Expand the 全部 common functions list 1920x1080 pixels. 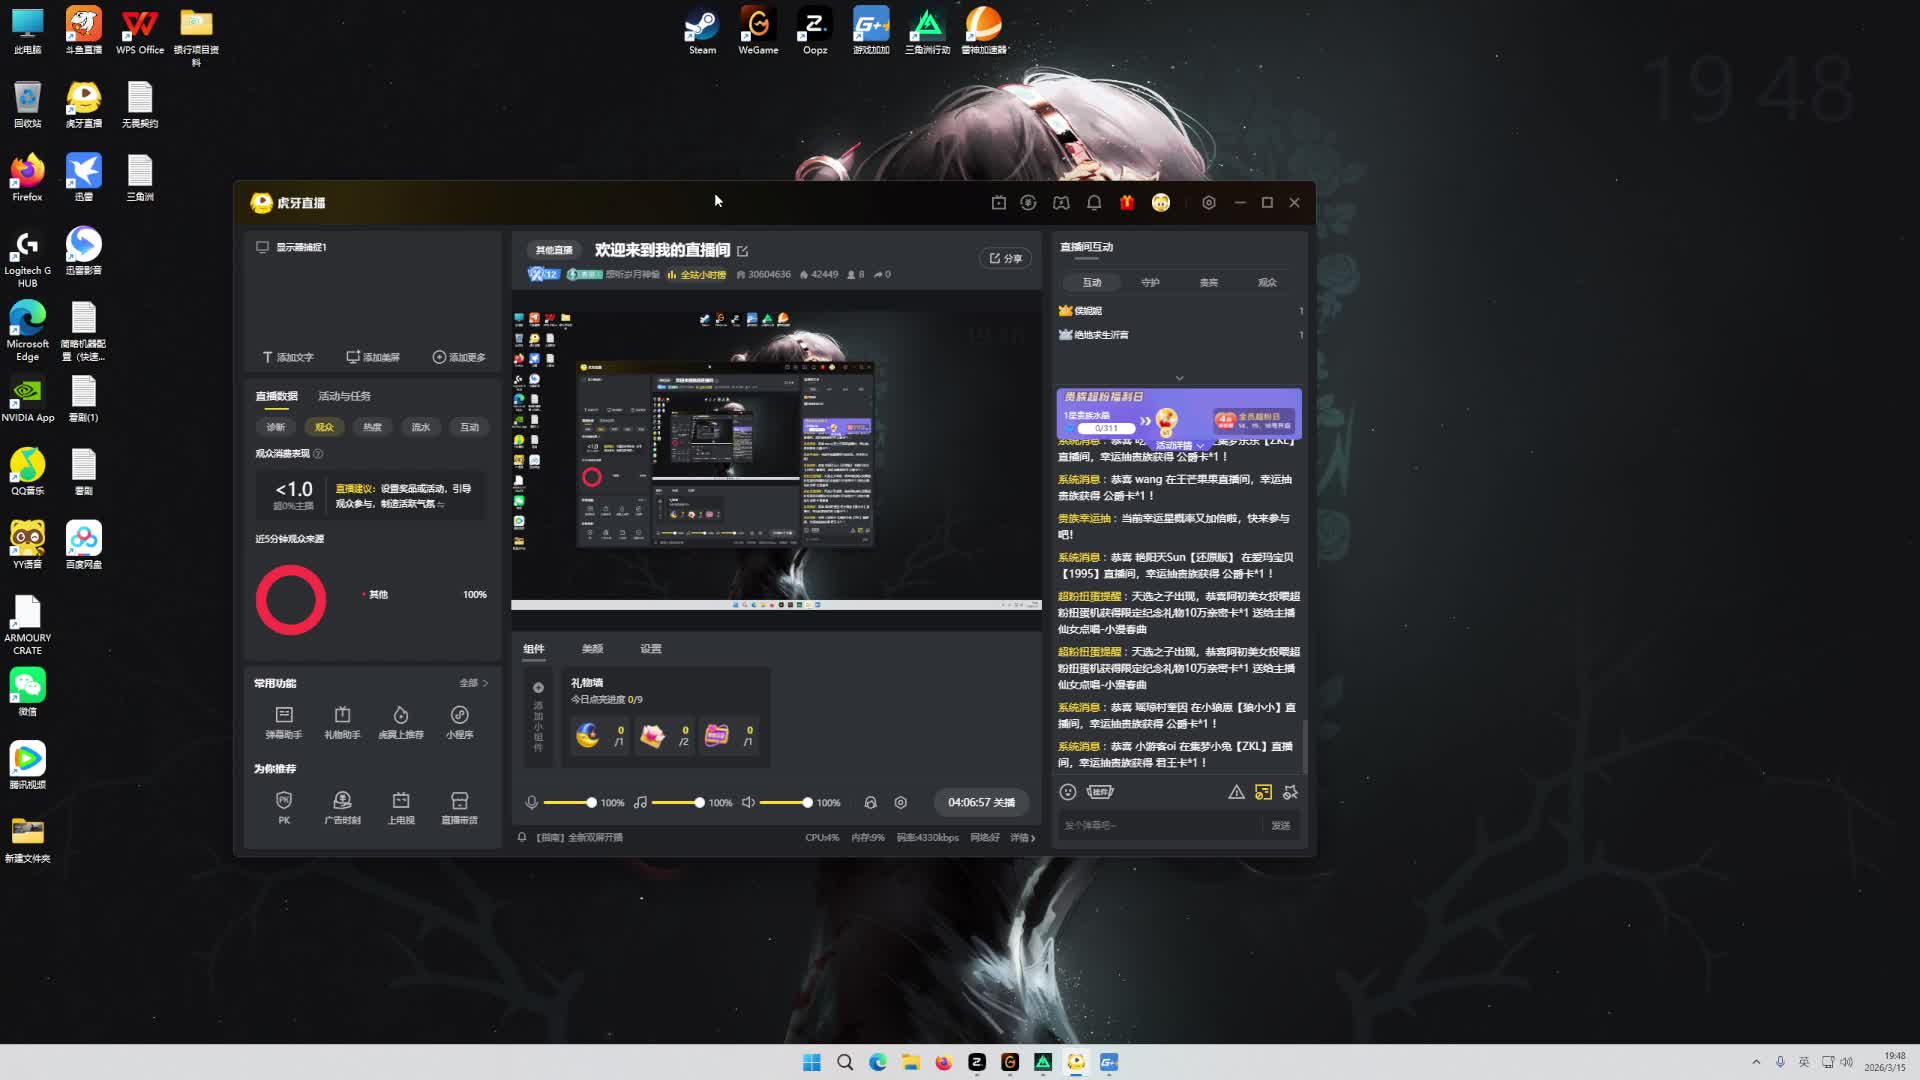click(474, 684)
